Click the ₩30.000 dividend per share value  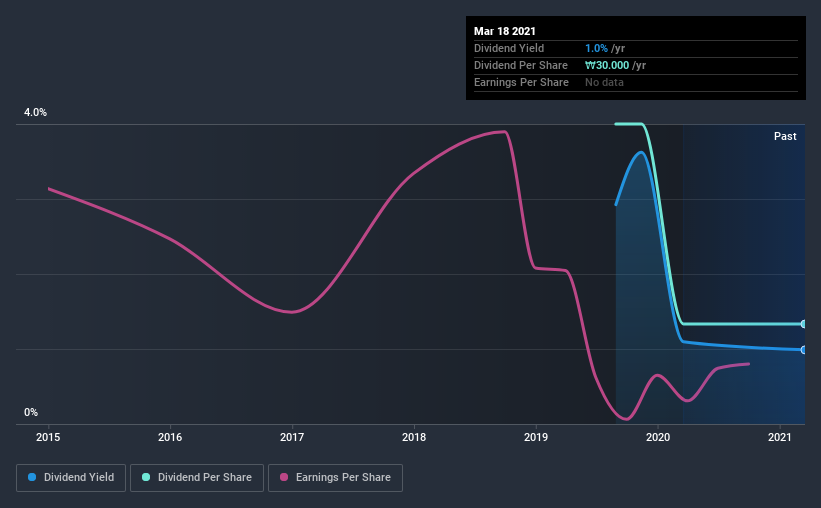(607, 65)
